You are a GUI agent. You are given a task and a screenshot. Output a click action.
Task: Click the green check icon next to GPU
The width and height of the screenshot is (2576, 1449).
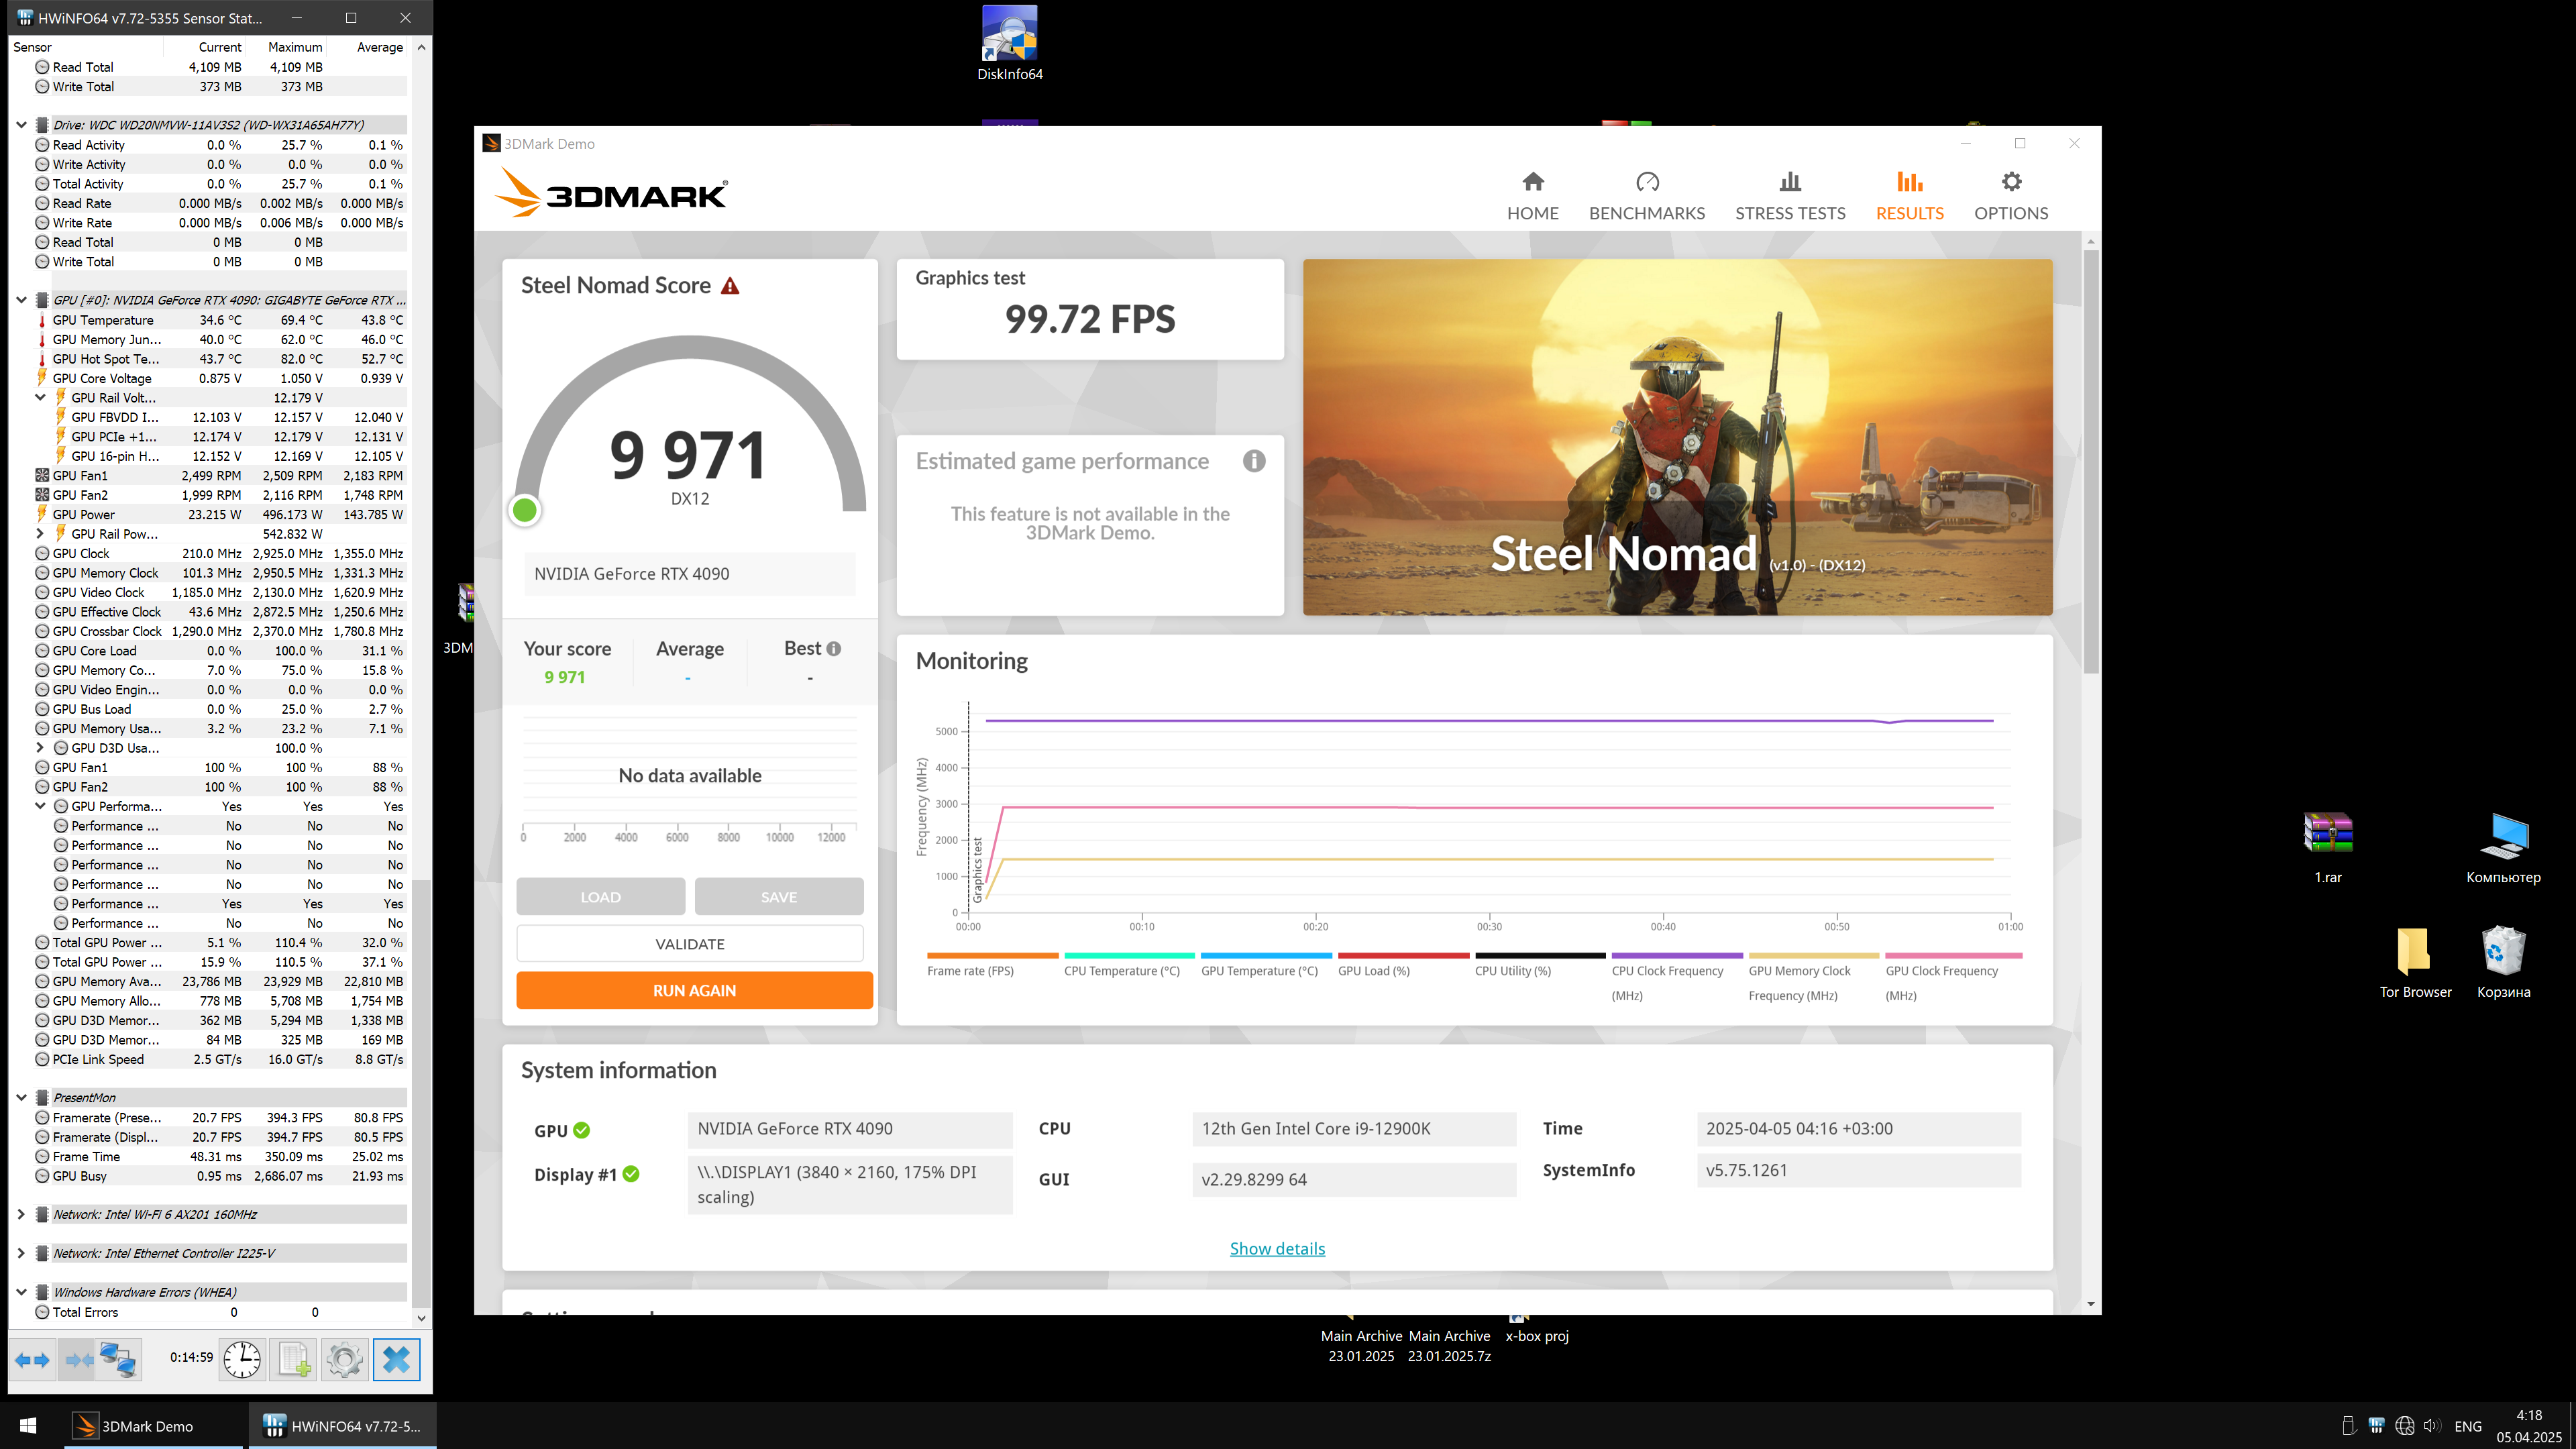582,1130
